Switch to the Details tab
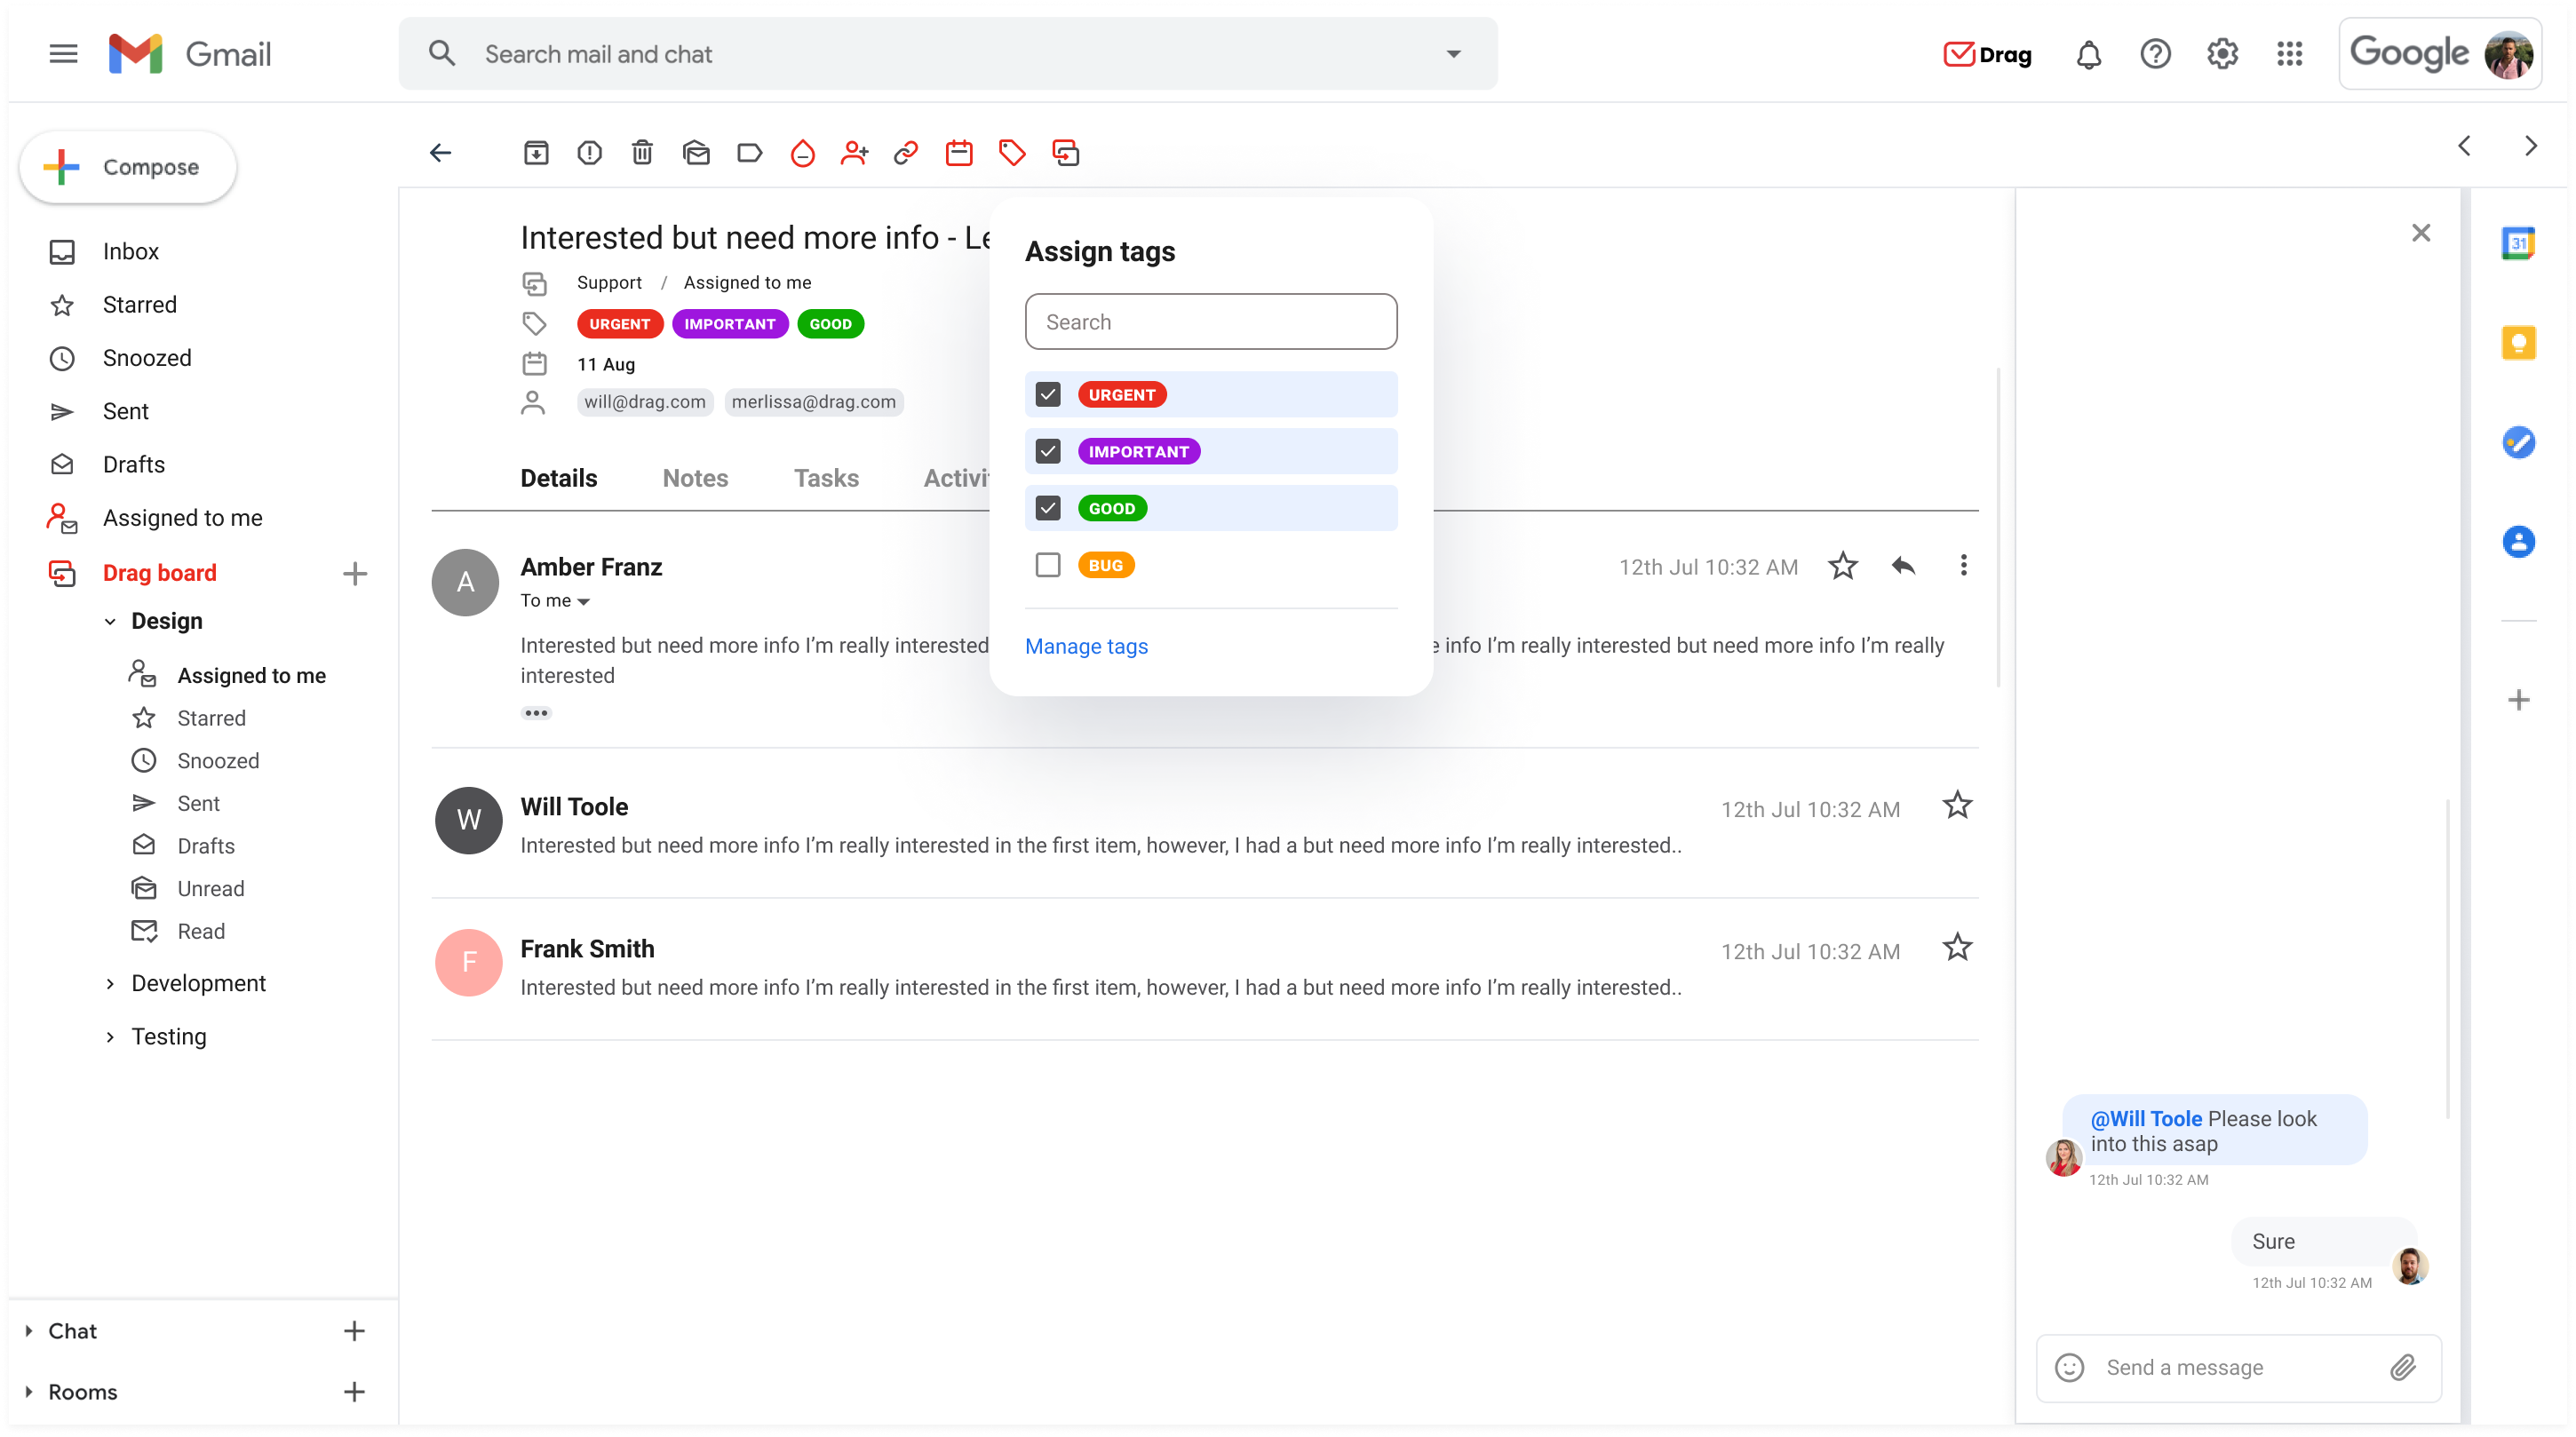 pyautogui.click(x=558, y=478)
